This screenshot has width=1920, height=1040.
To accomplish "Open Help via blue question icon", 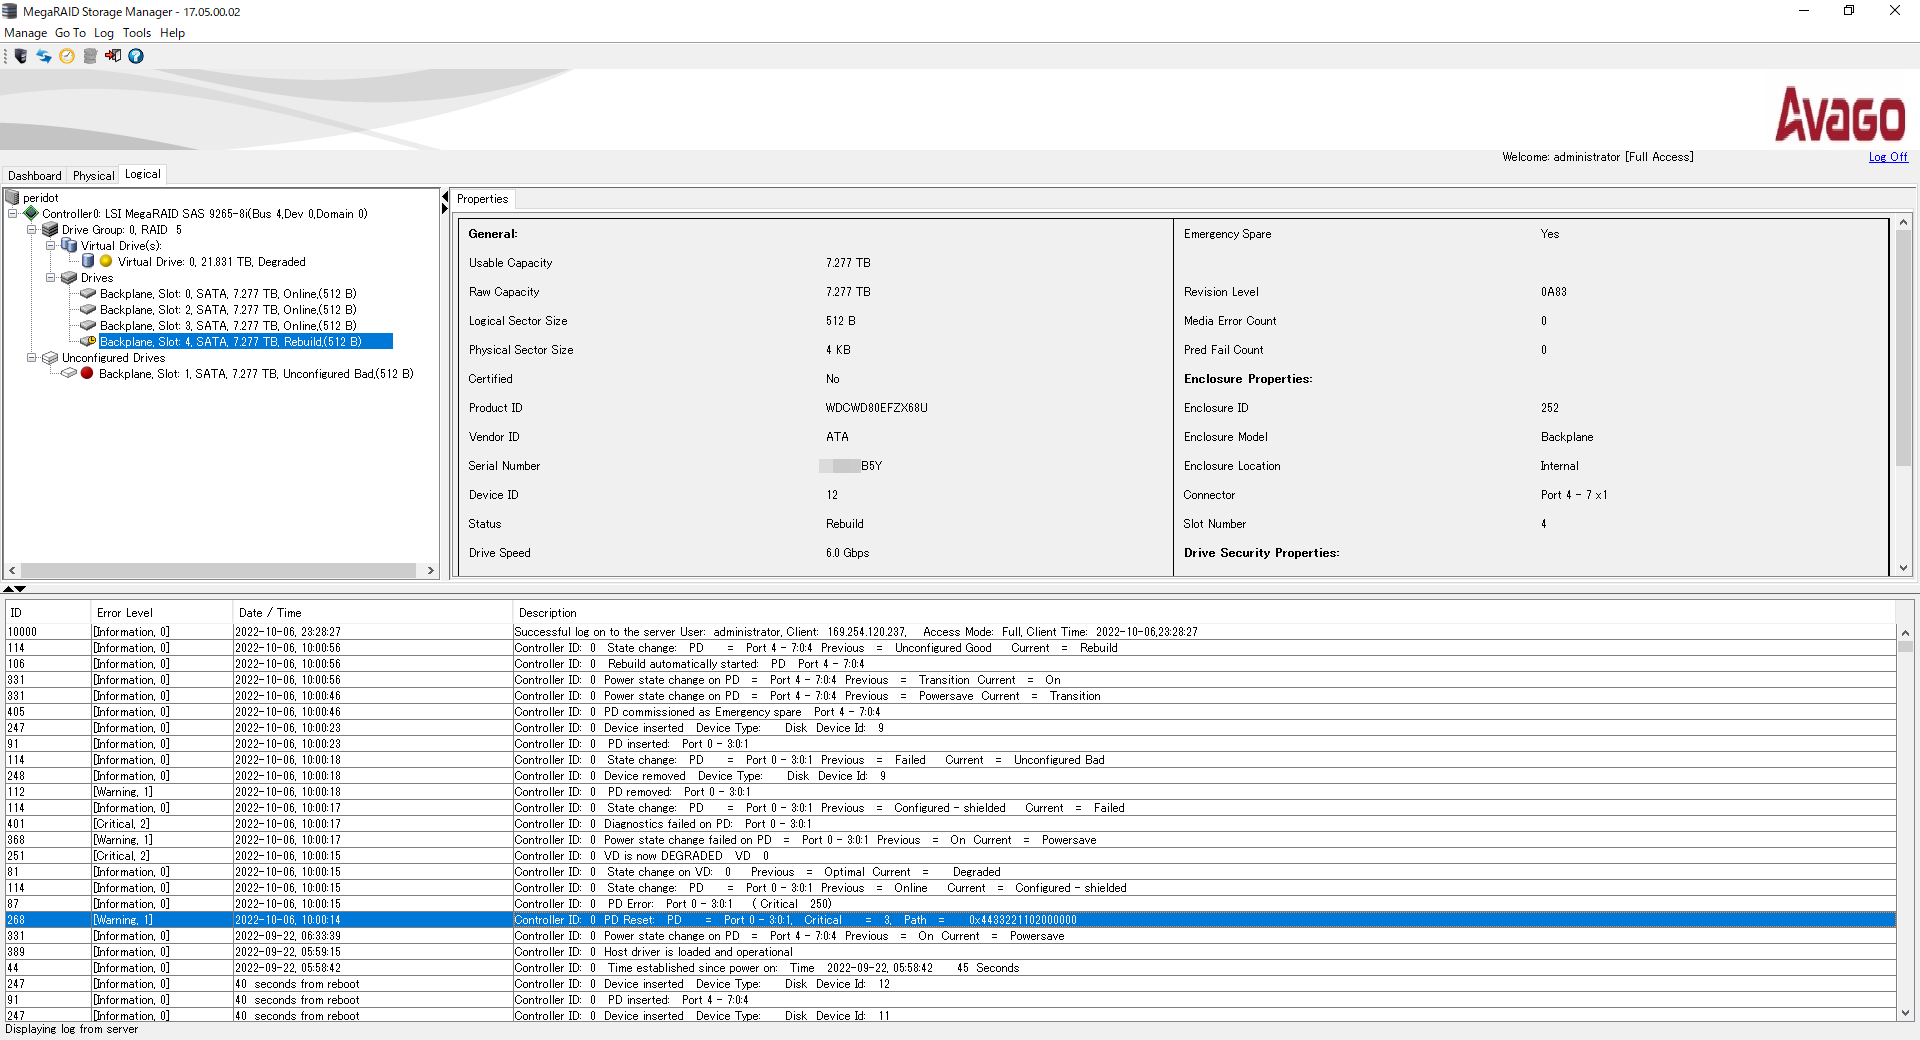I will pyautogui.click(x=136, y=56).
